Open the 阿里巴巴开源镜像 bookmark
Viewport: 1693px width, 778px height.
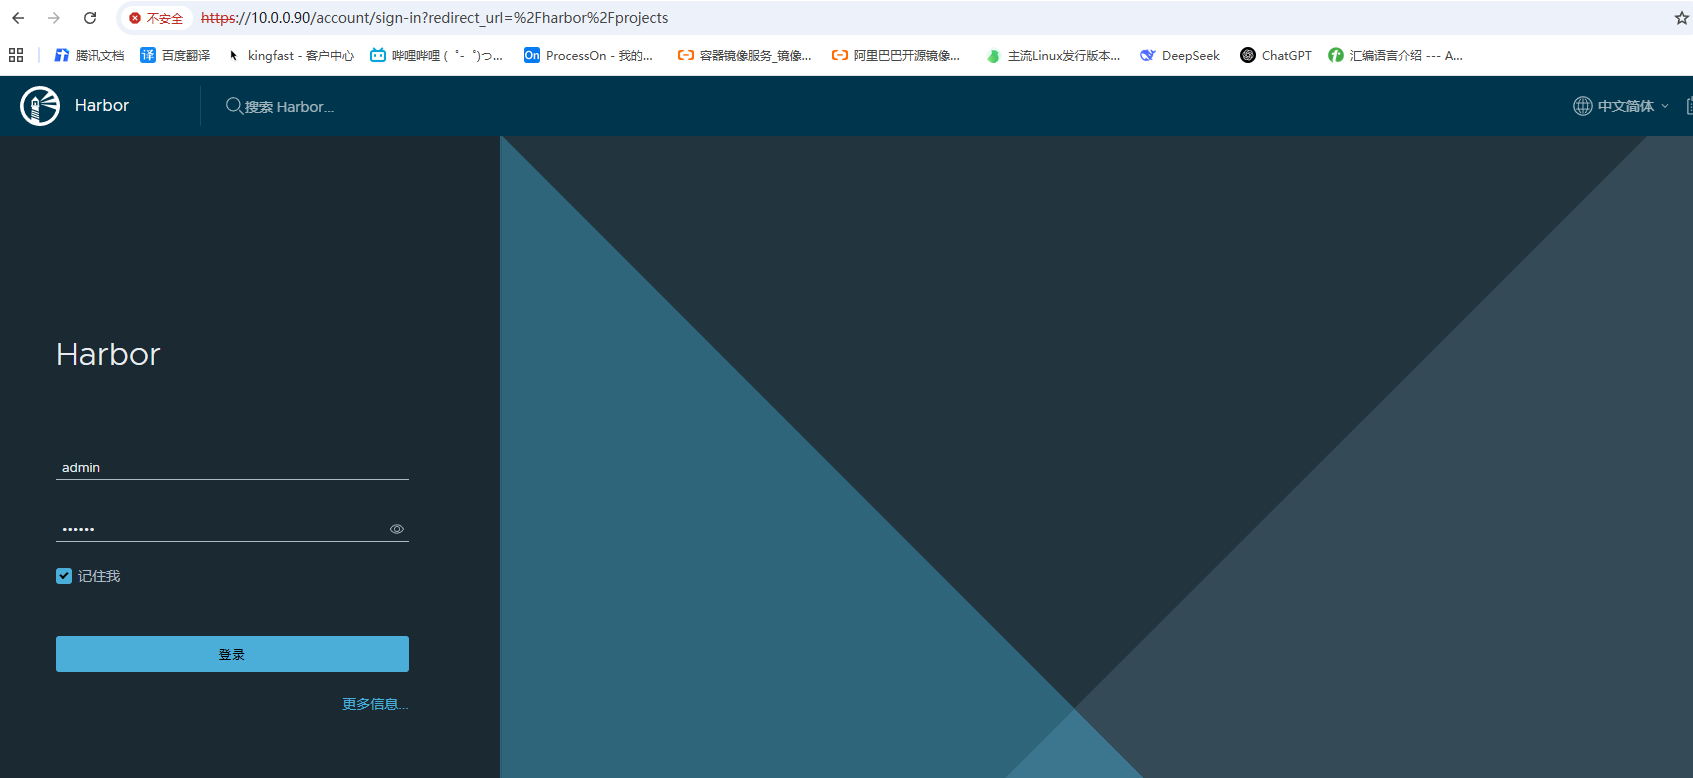[896, 55]
